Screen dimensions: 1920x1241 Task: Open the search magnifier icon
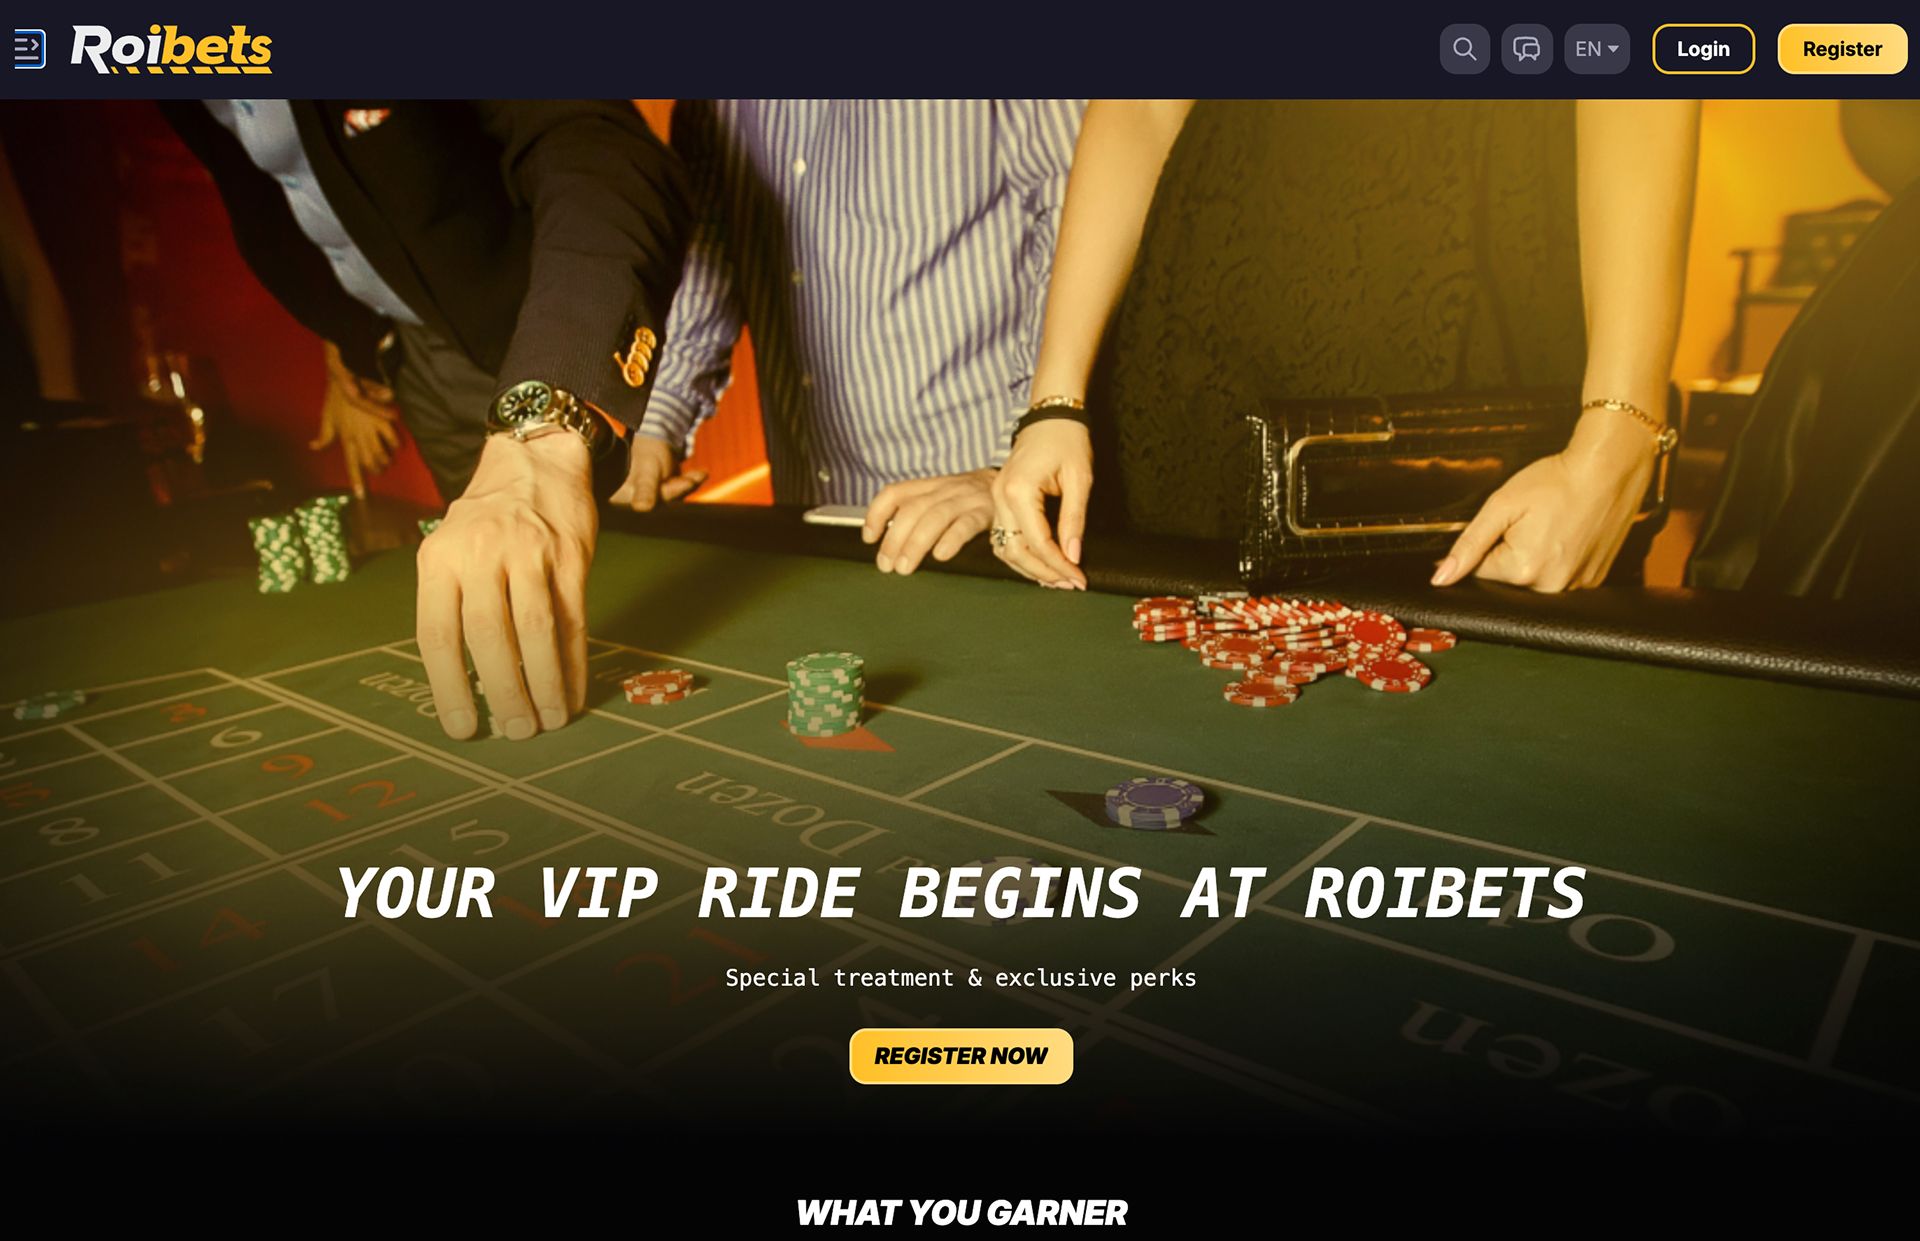coord(1464,49)
